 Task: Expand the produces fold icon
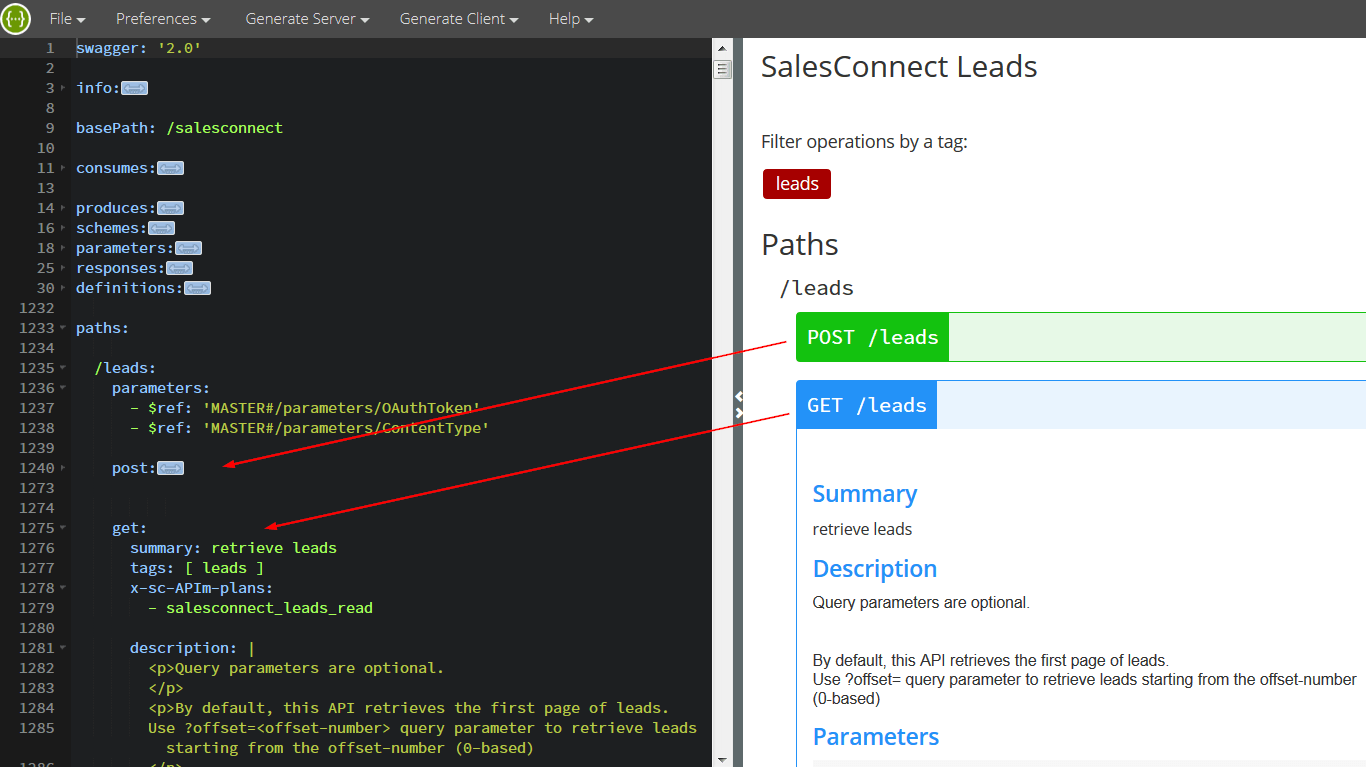pos(170,207)
